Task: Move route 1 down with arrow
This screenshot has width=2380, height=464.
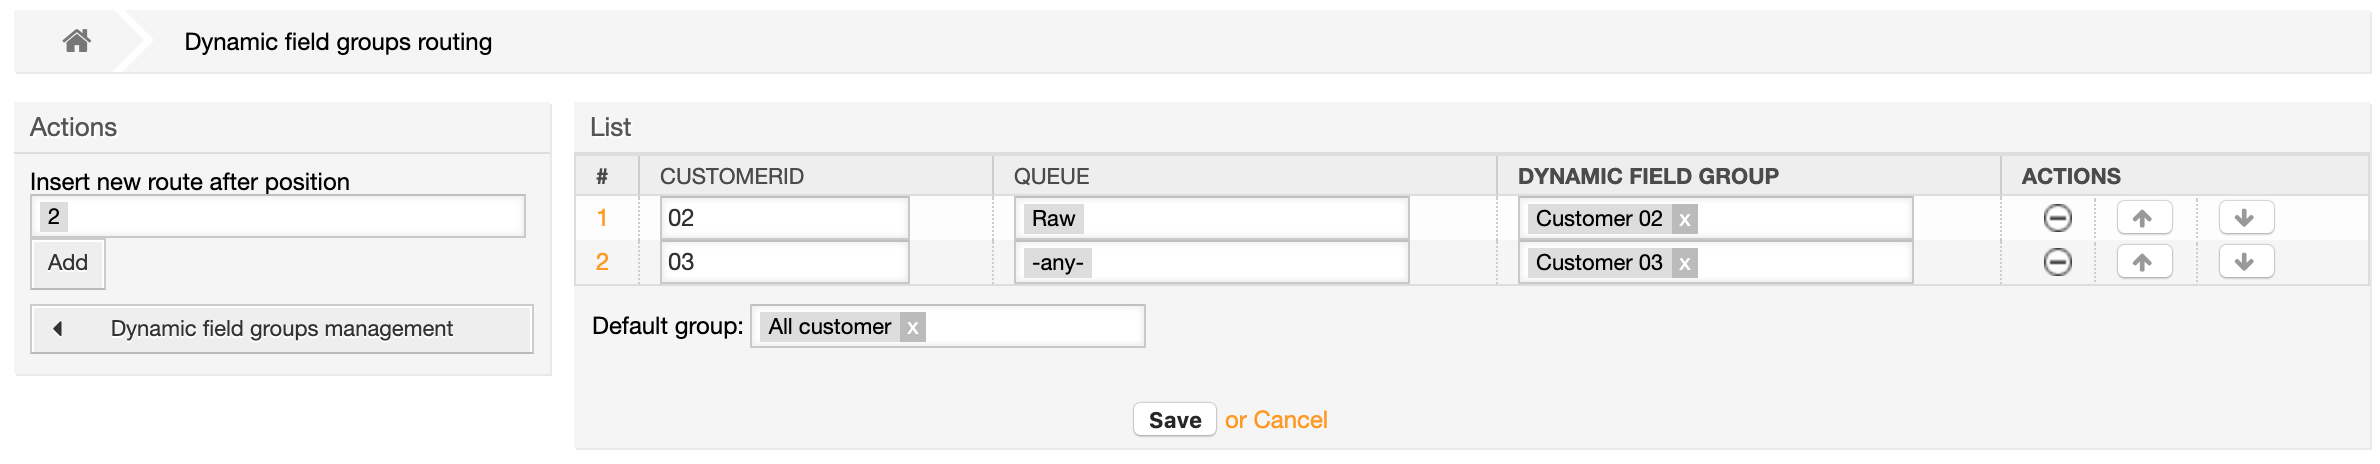Action: [x=2245, y=218]
